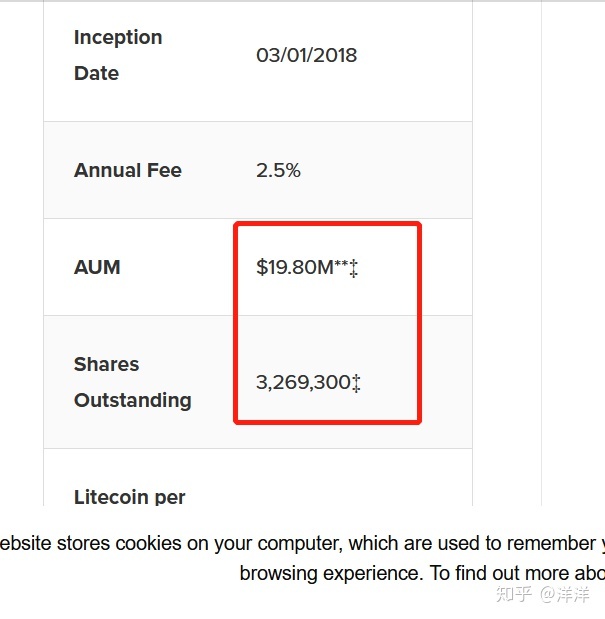Image resolution: width=605 pixels, height=619 pixels.
Task: Click the word Outstanding in the label
Action: (133, 400)
